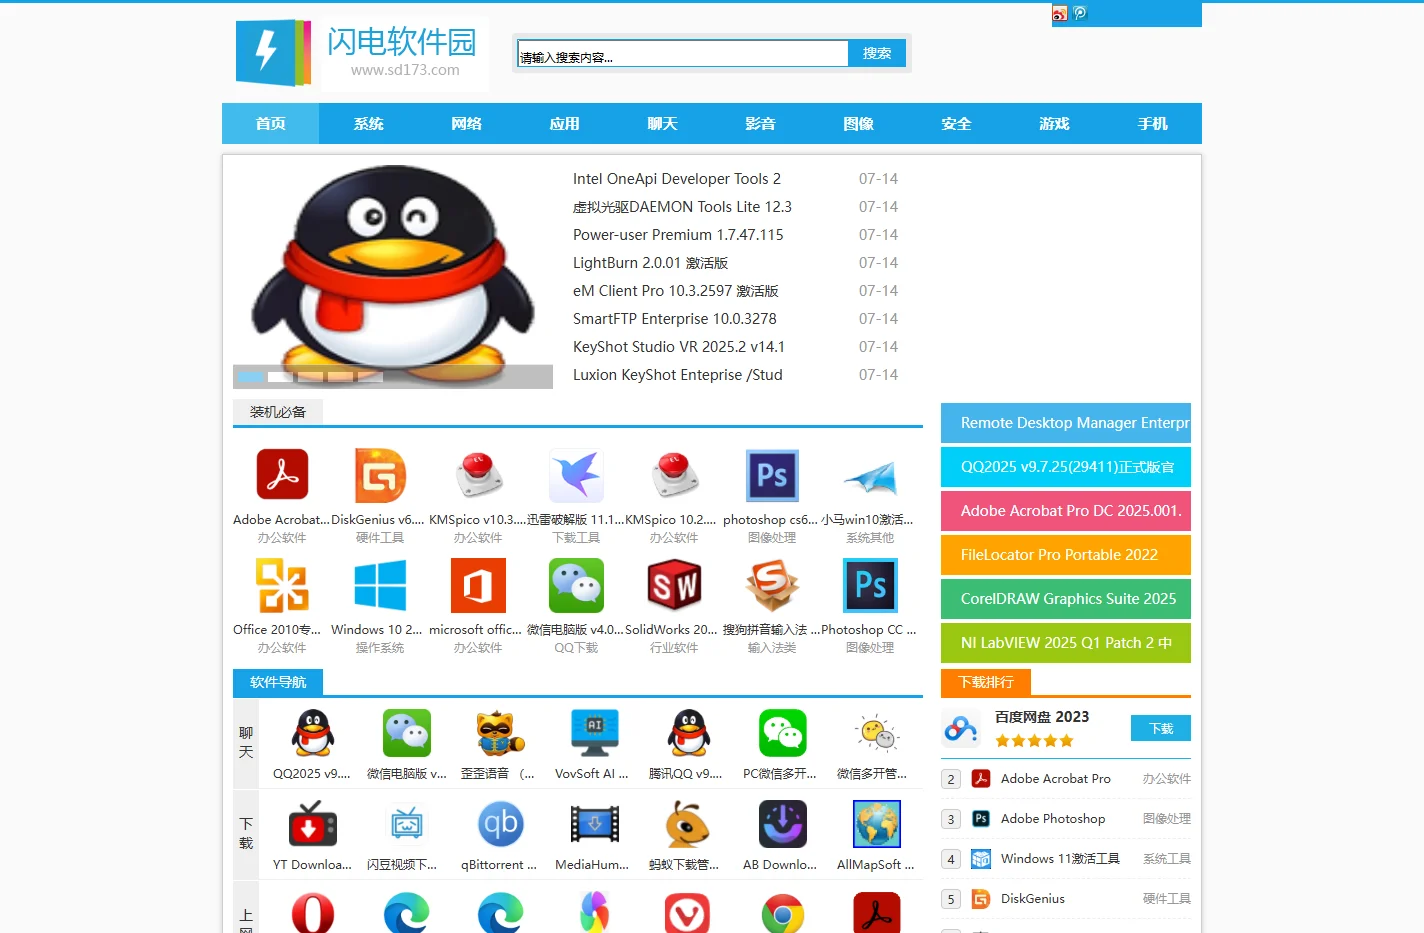The image size is (1424, 933).
Task: Click the KMSpico v10.3 red button icon
Action: (478, 474)
